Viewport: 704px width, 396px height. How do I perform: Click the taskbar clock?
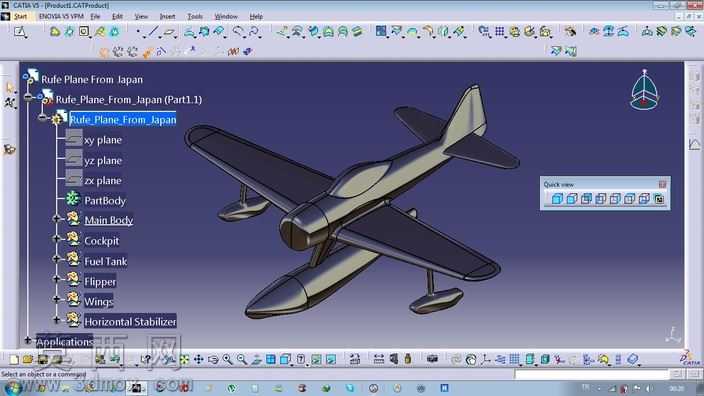677,388
